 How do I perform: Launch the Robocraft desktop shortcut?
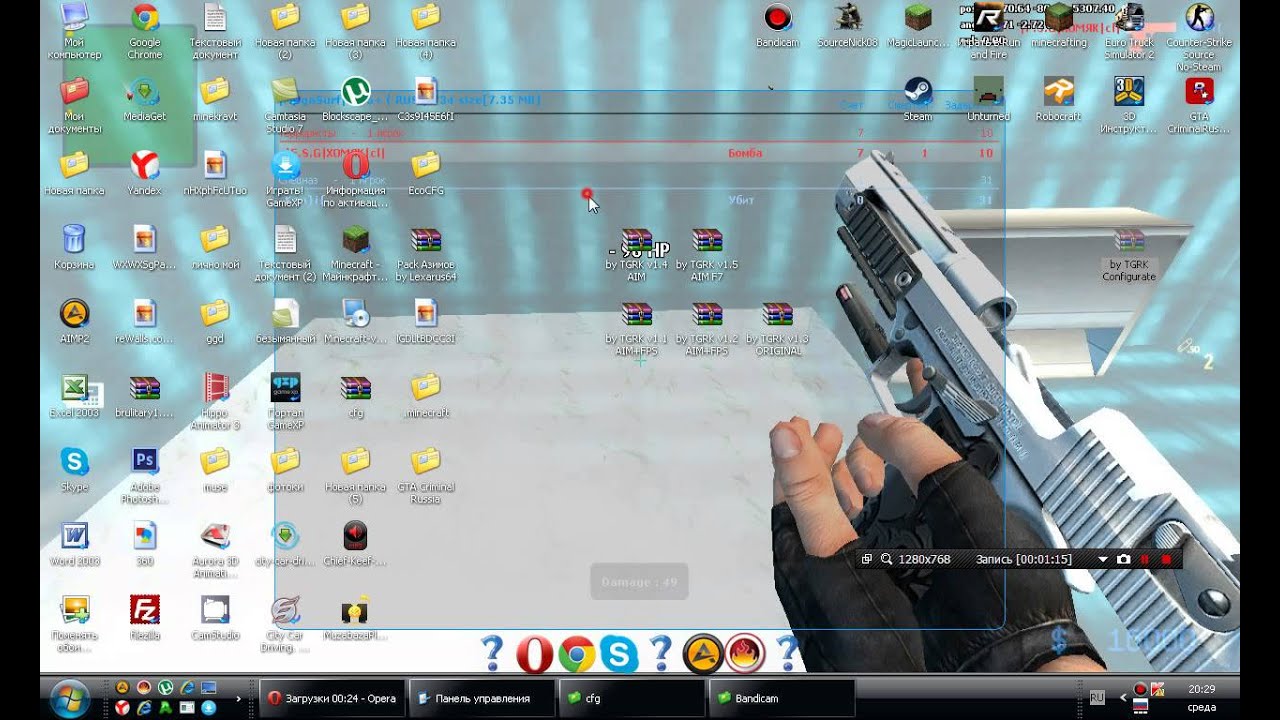pyautogui.click(x=1059, y=91)
